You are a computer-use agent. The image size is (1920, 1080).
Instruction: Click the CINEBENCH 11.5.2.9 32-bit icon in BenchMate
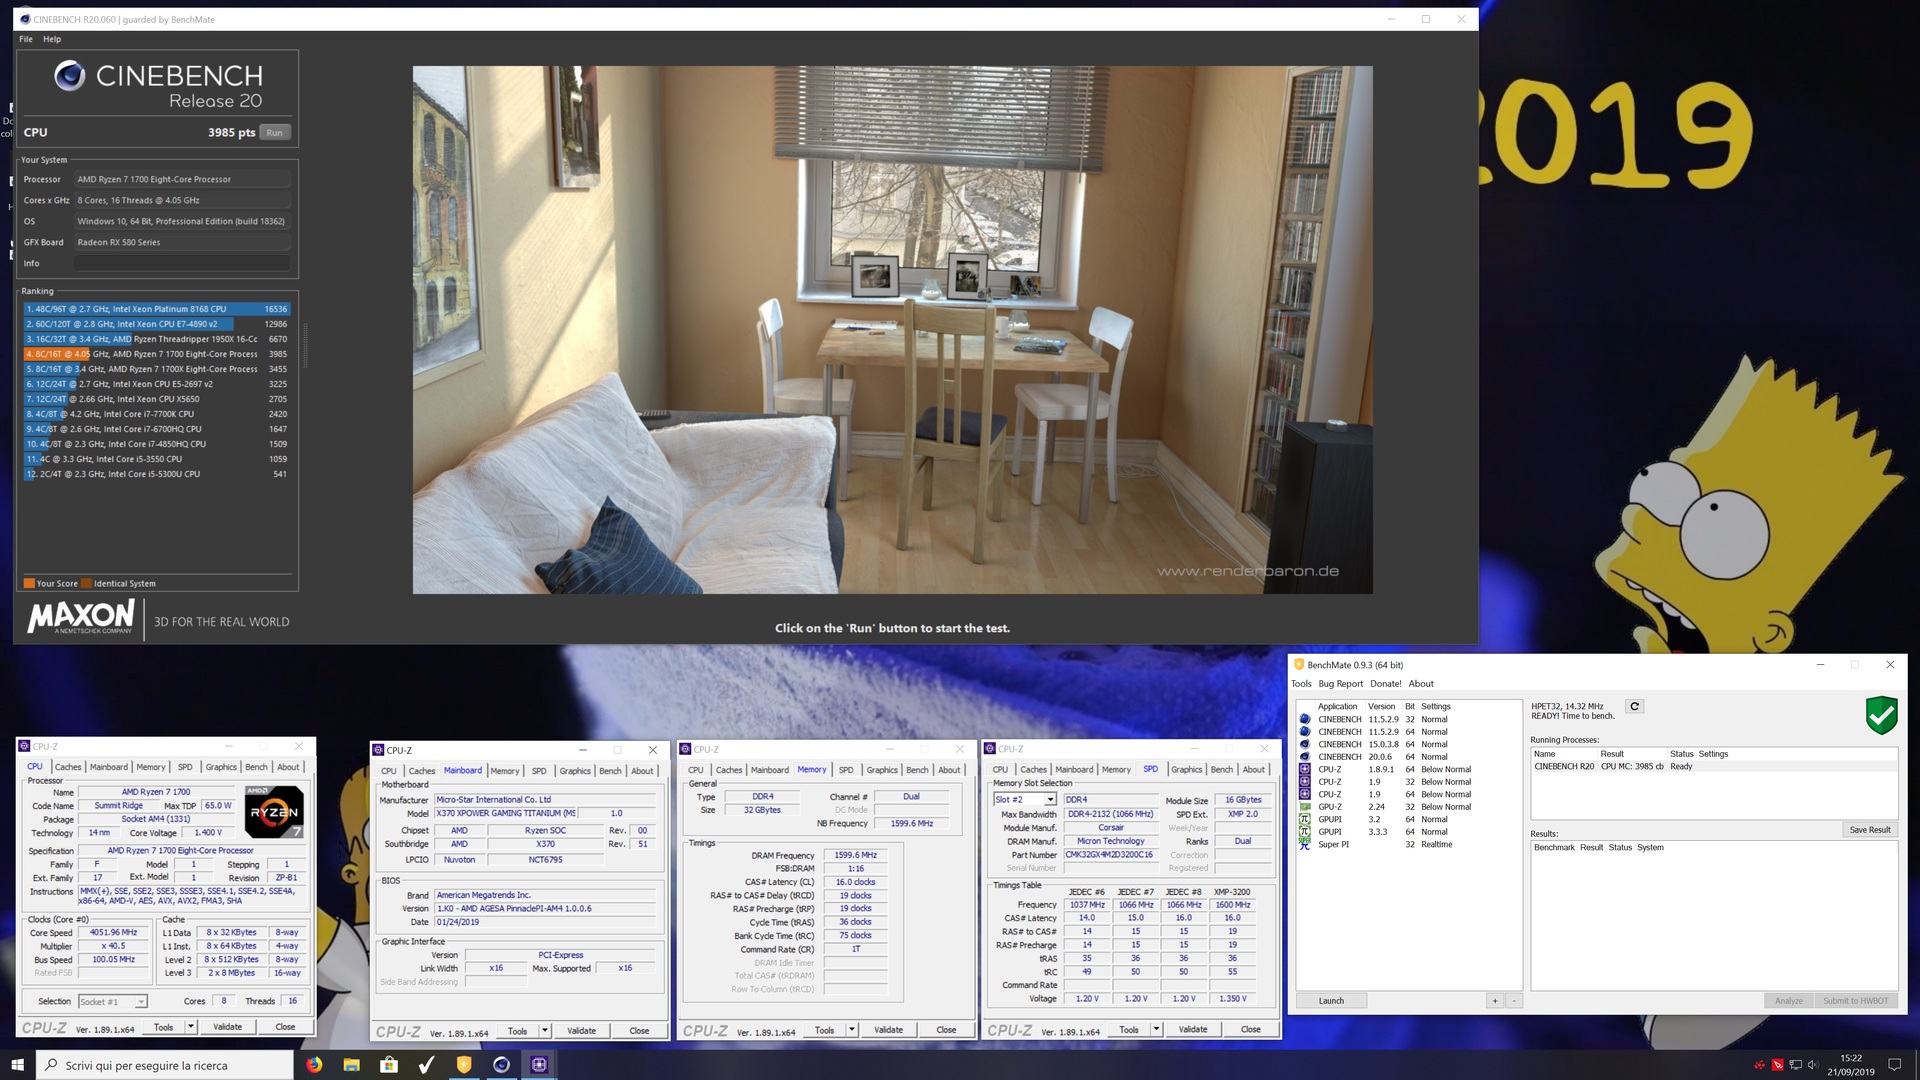1304,719
